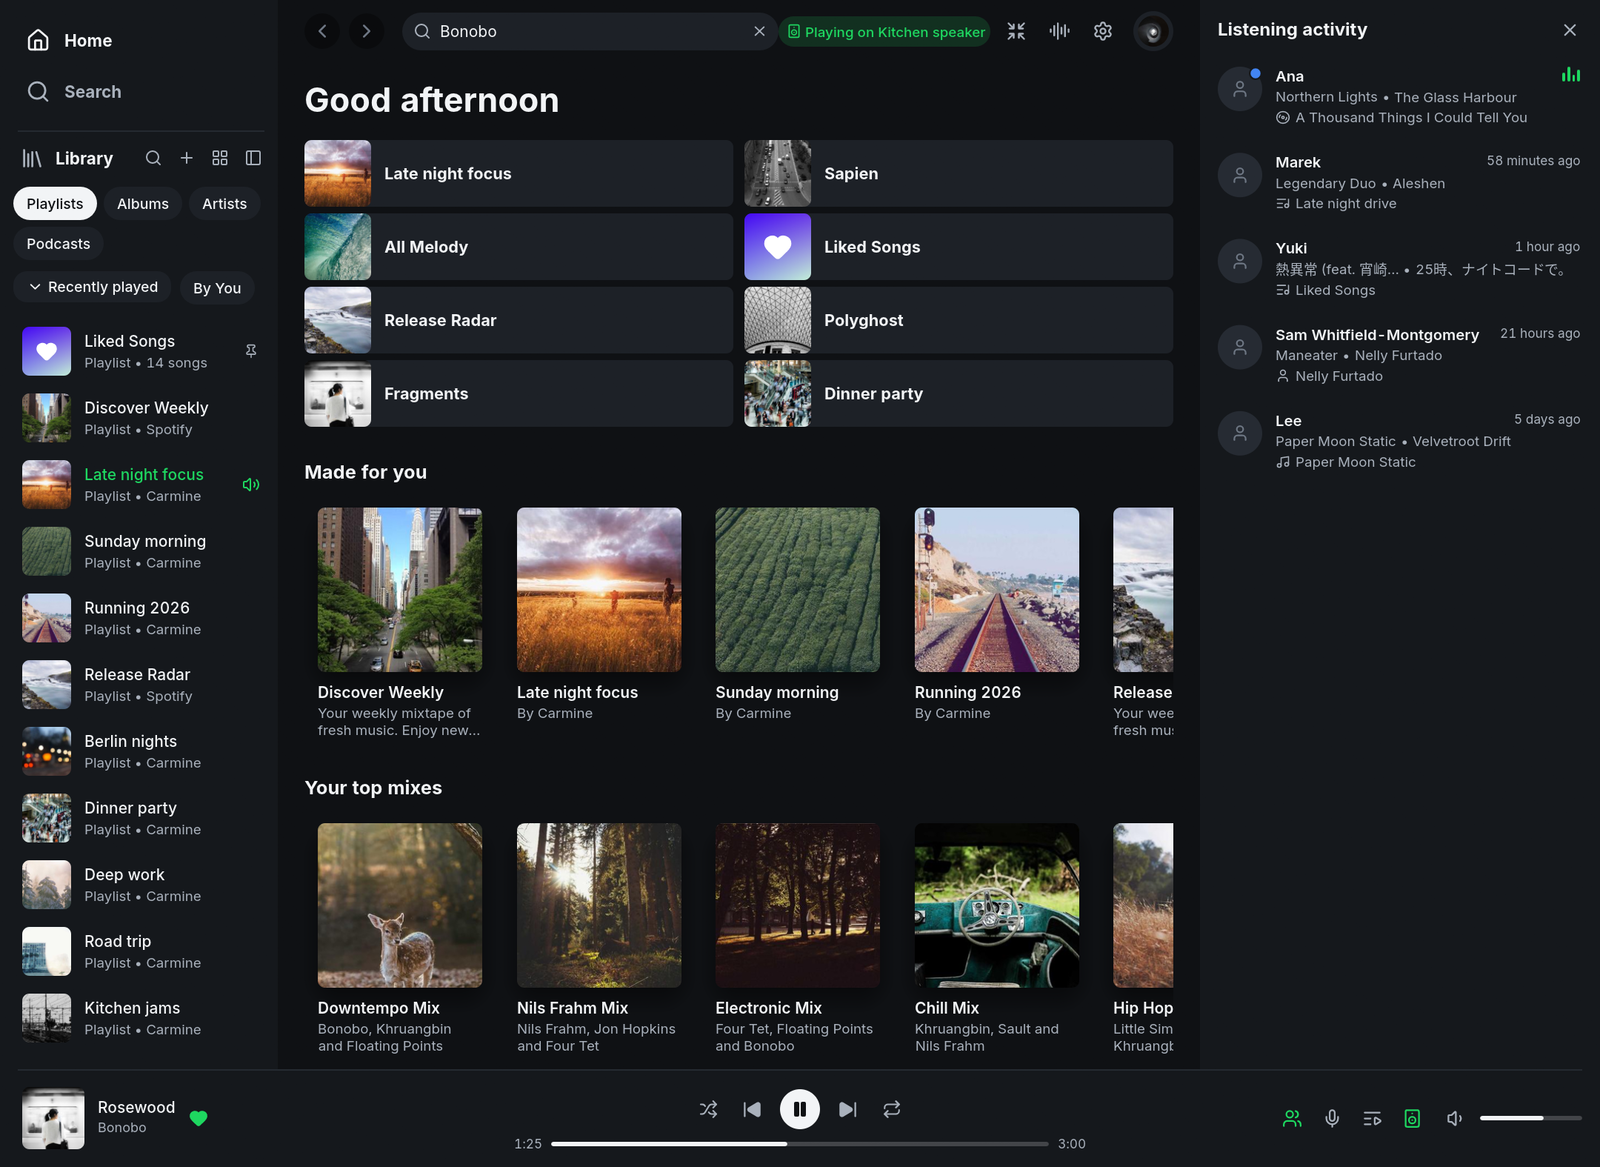Switch to mini player view icon

pyautogui.click(x=1016, y=31)
